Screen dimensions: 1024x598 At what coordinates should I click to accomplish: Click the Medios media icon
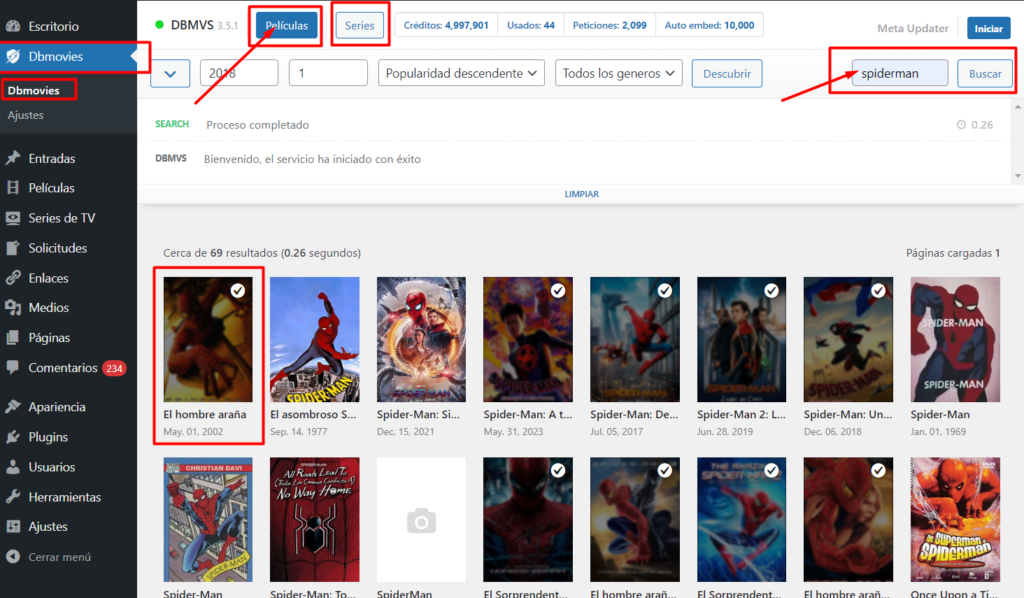[x=13, y=307]
